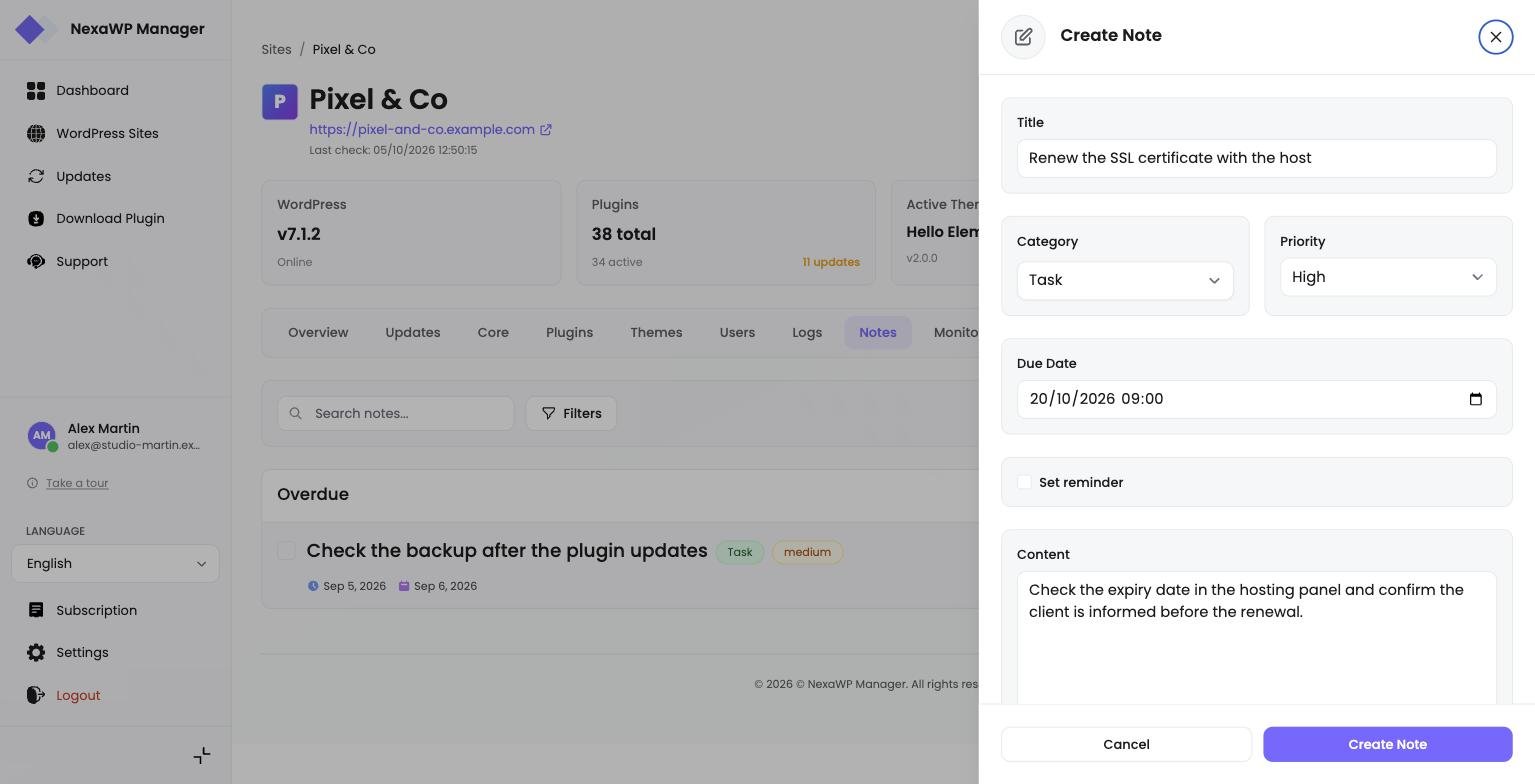Click the Create Note button
The image size is (1535, 784).
coord(1387,744)
